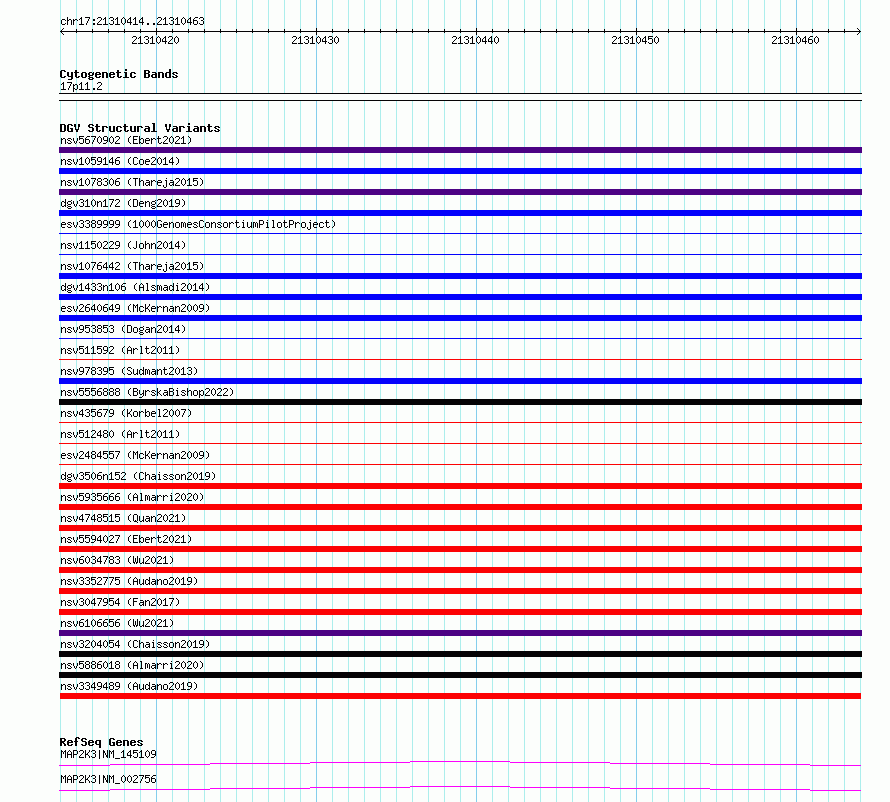Click the RefSeq Genes track heading

101,742
